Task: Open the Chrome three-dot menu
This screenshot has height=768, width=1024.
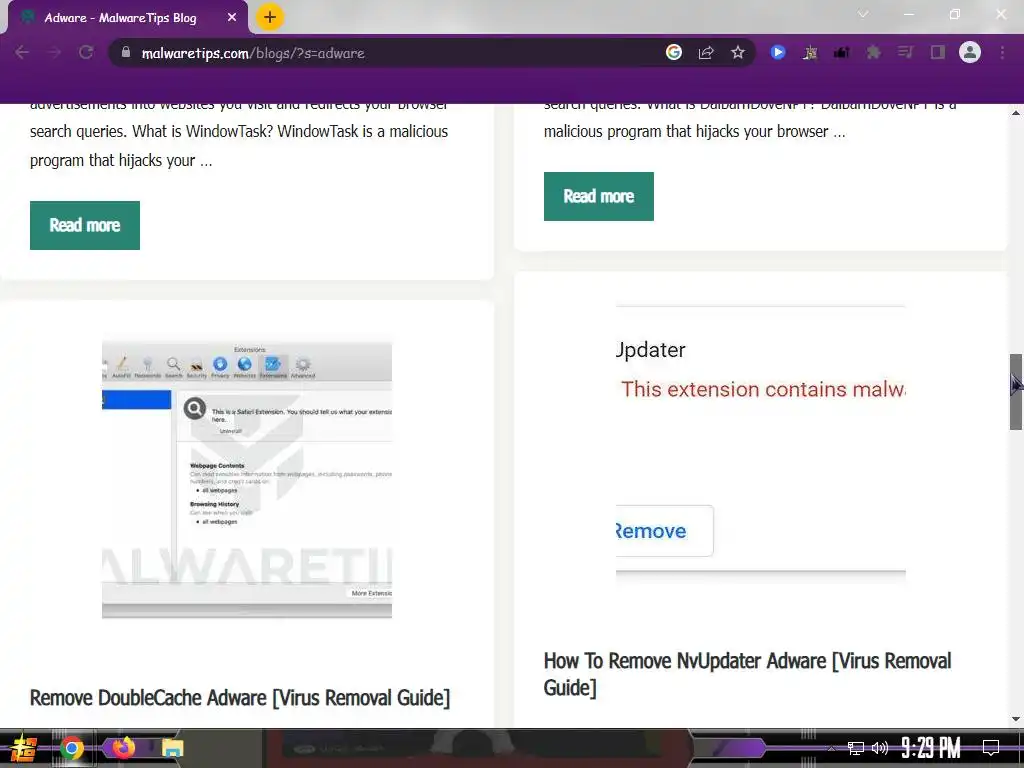Action: point(1002,53)
